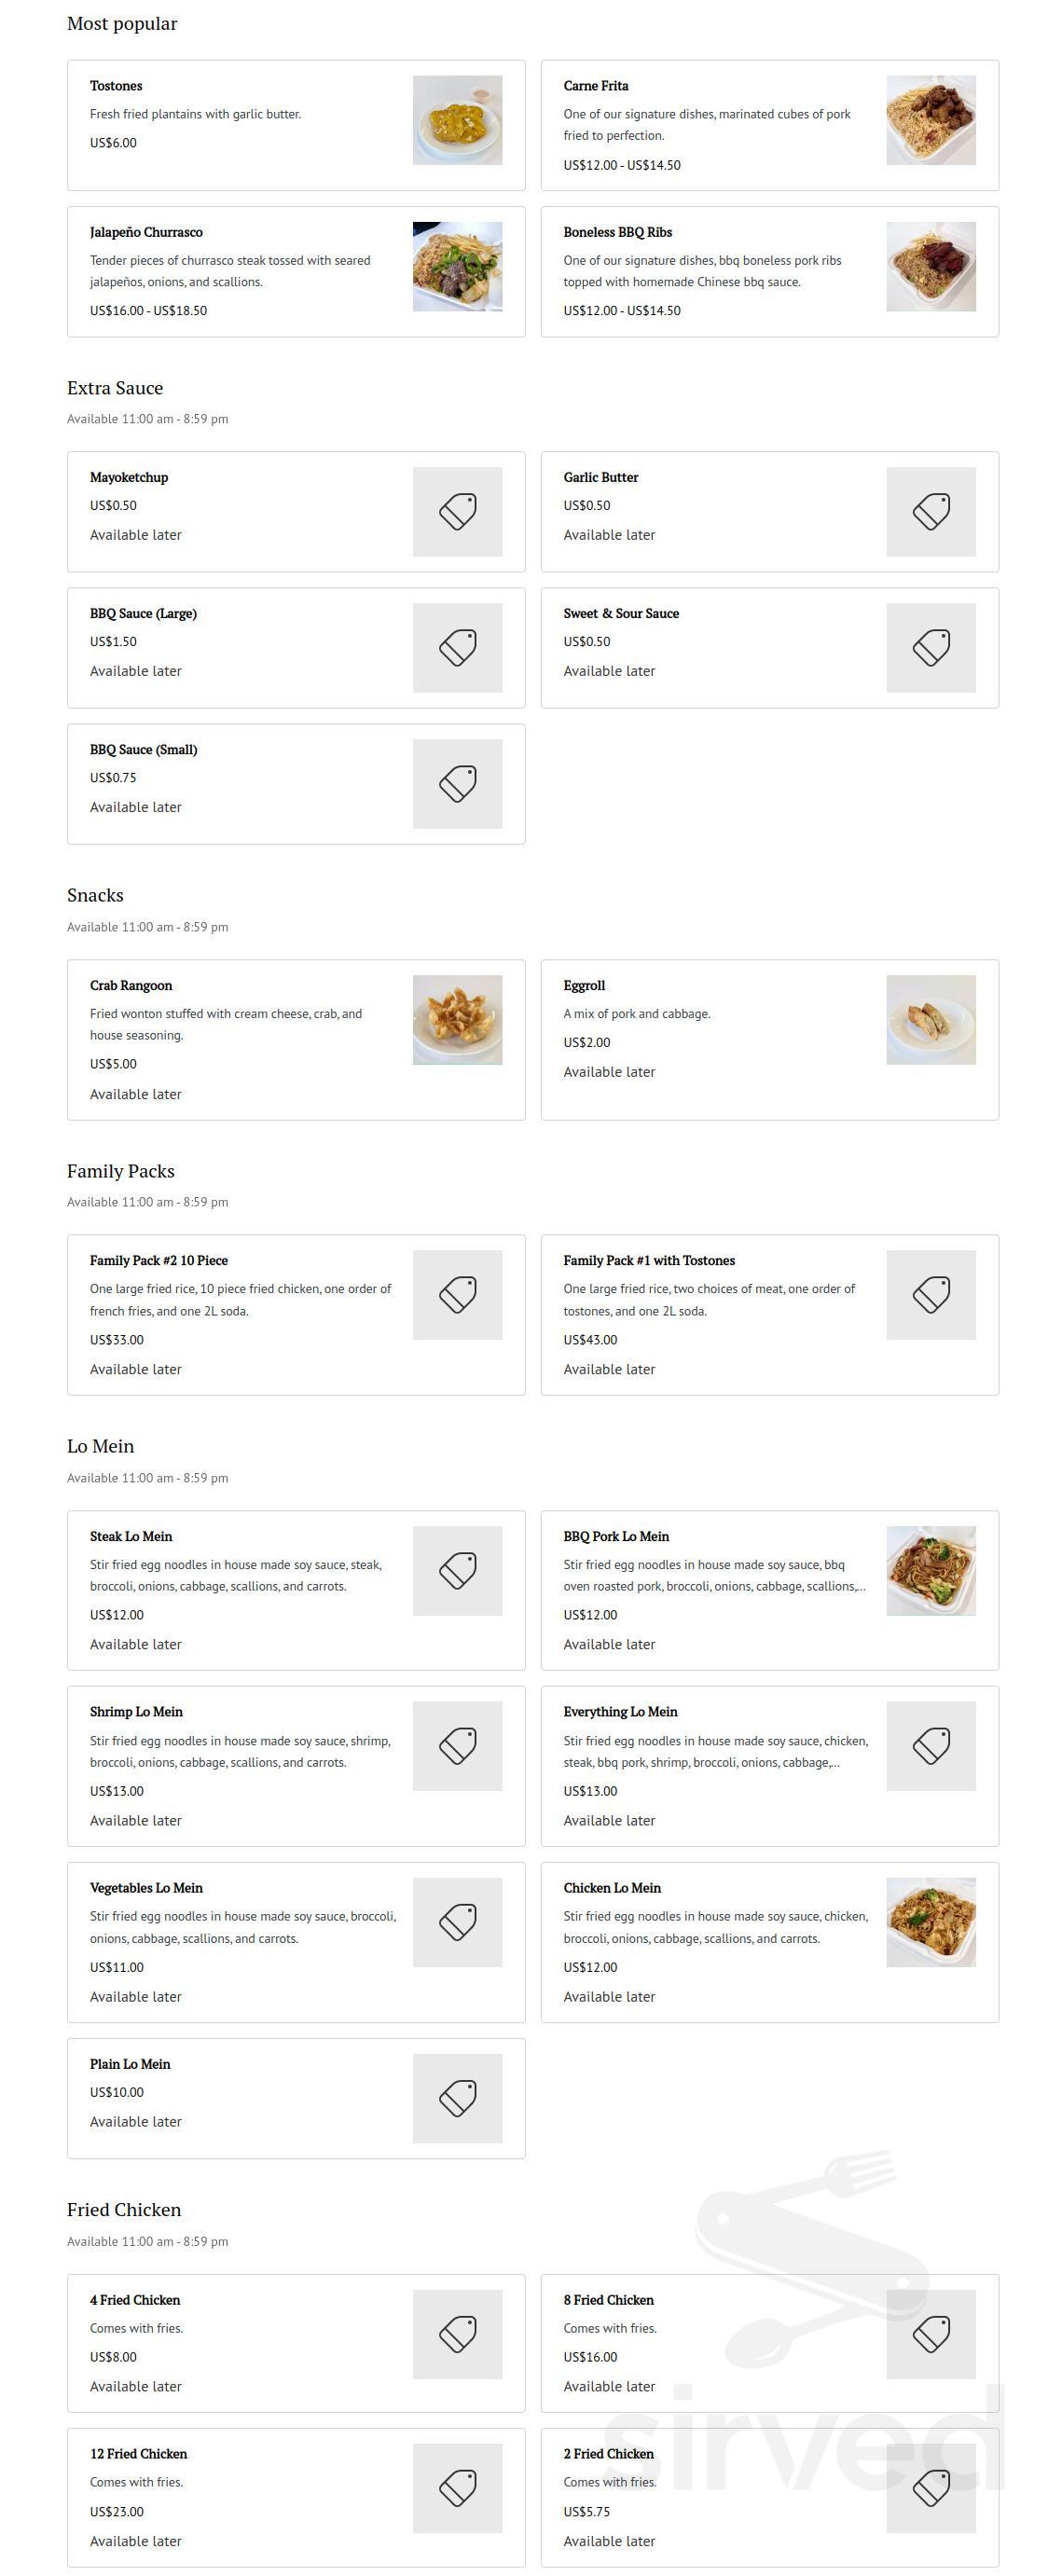Viewport: 1062px width, 2576px height.
Task: Click the Extra Sauce section heading
Action: [115, 387]
